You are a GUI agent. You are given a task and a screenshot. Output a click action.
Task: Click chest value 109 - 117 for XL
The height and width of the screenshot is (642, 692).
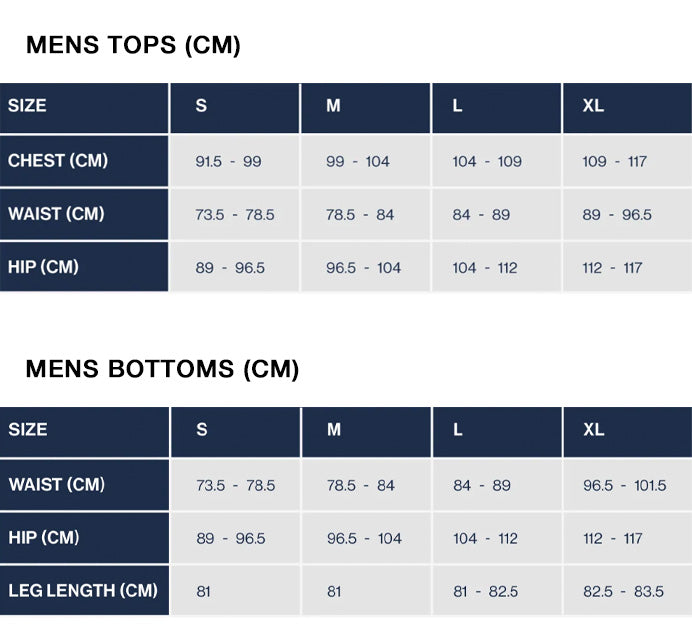coord(627,161)
